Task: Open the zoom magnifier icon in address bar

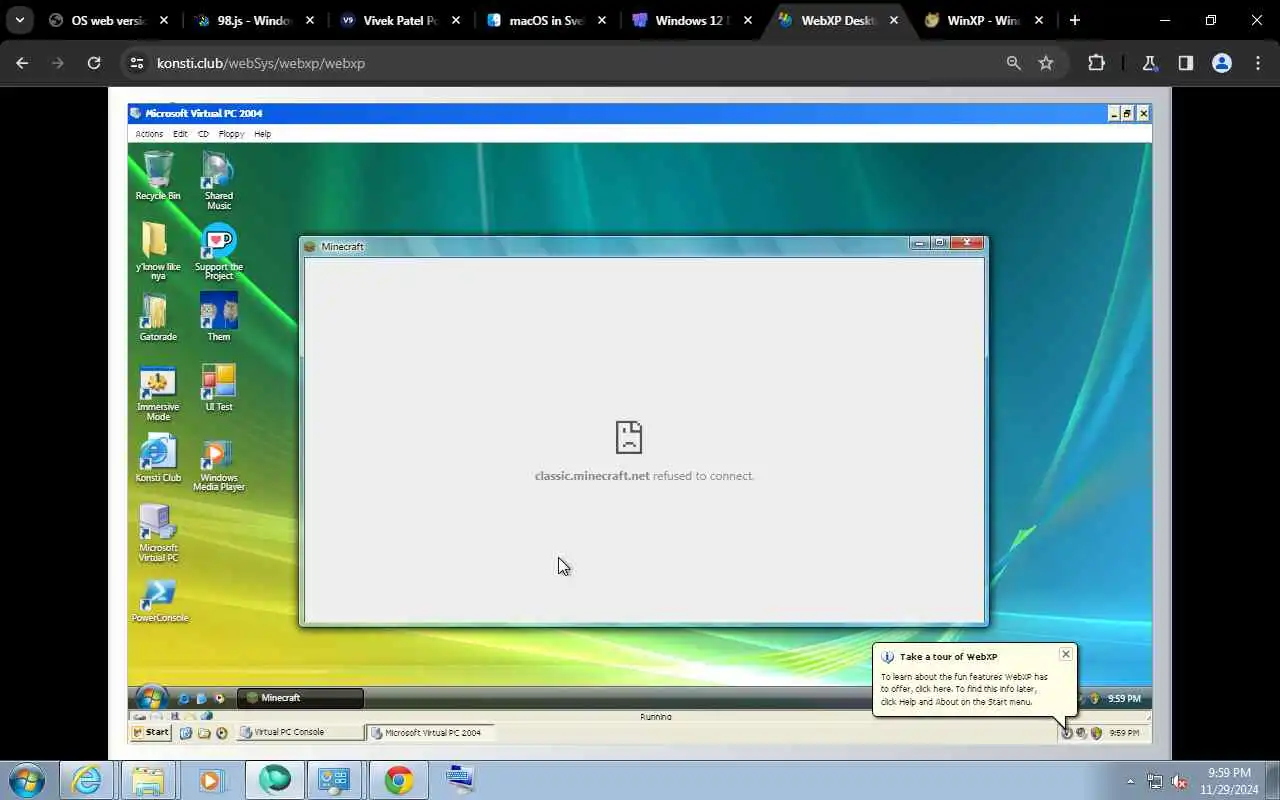Action: click(x=1014, y=63)
